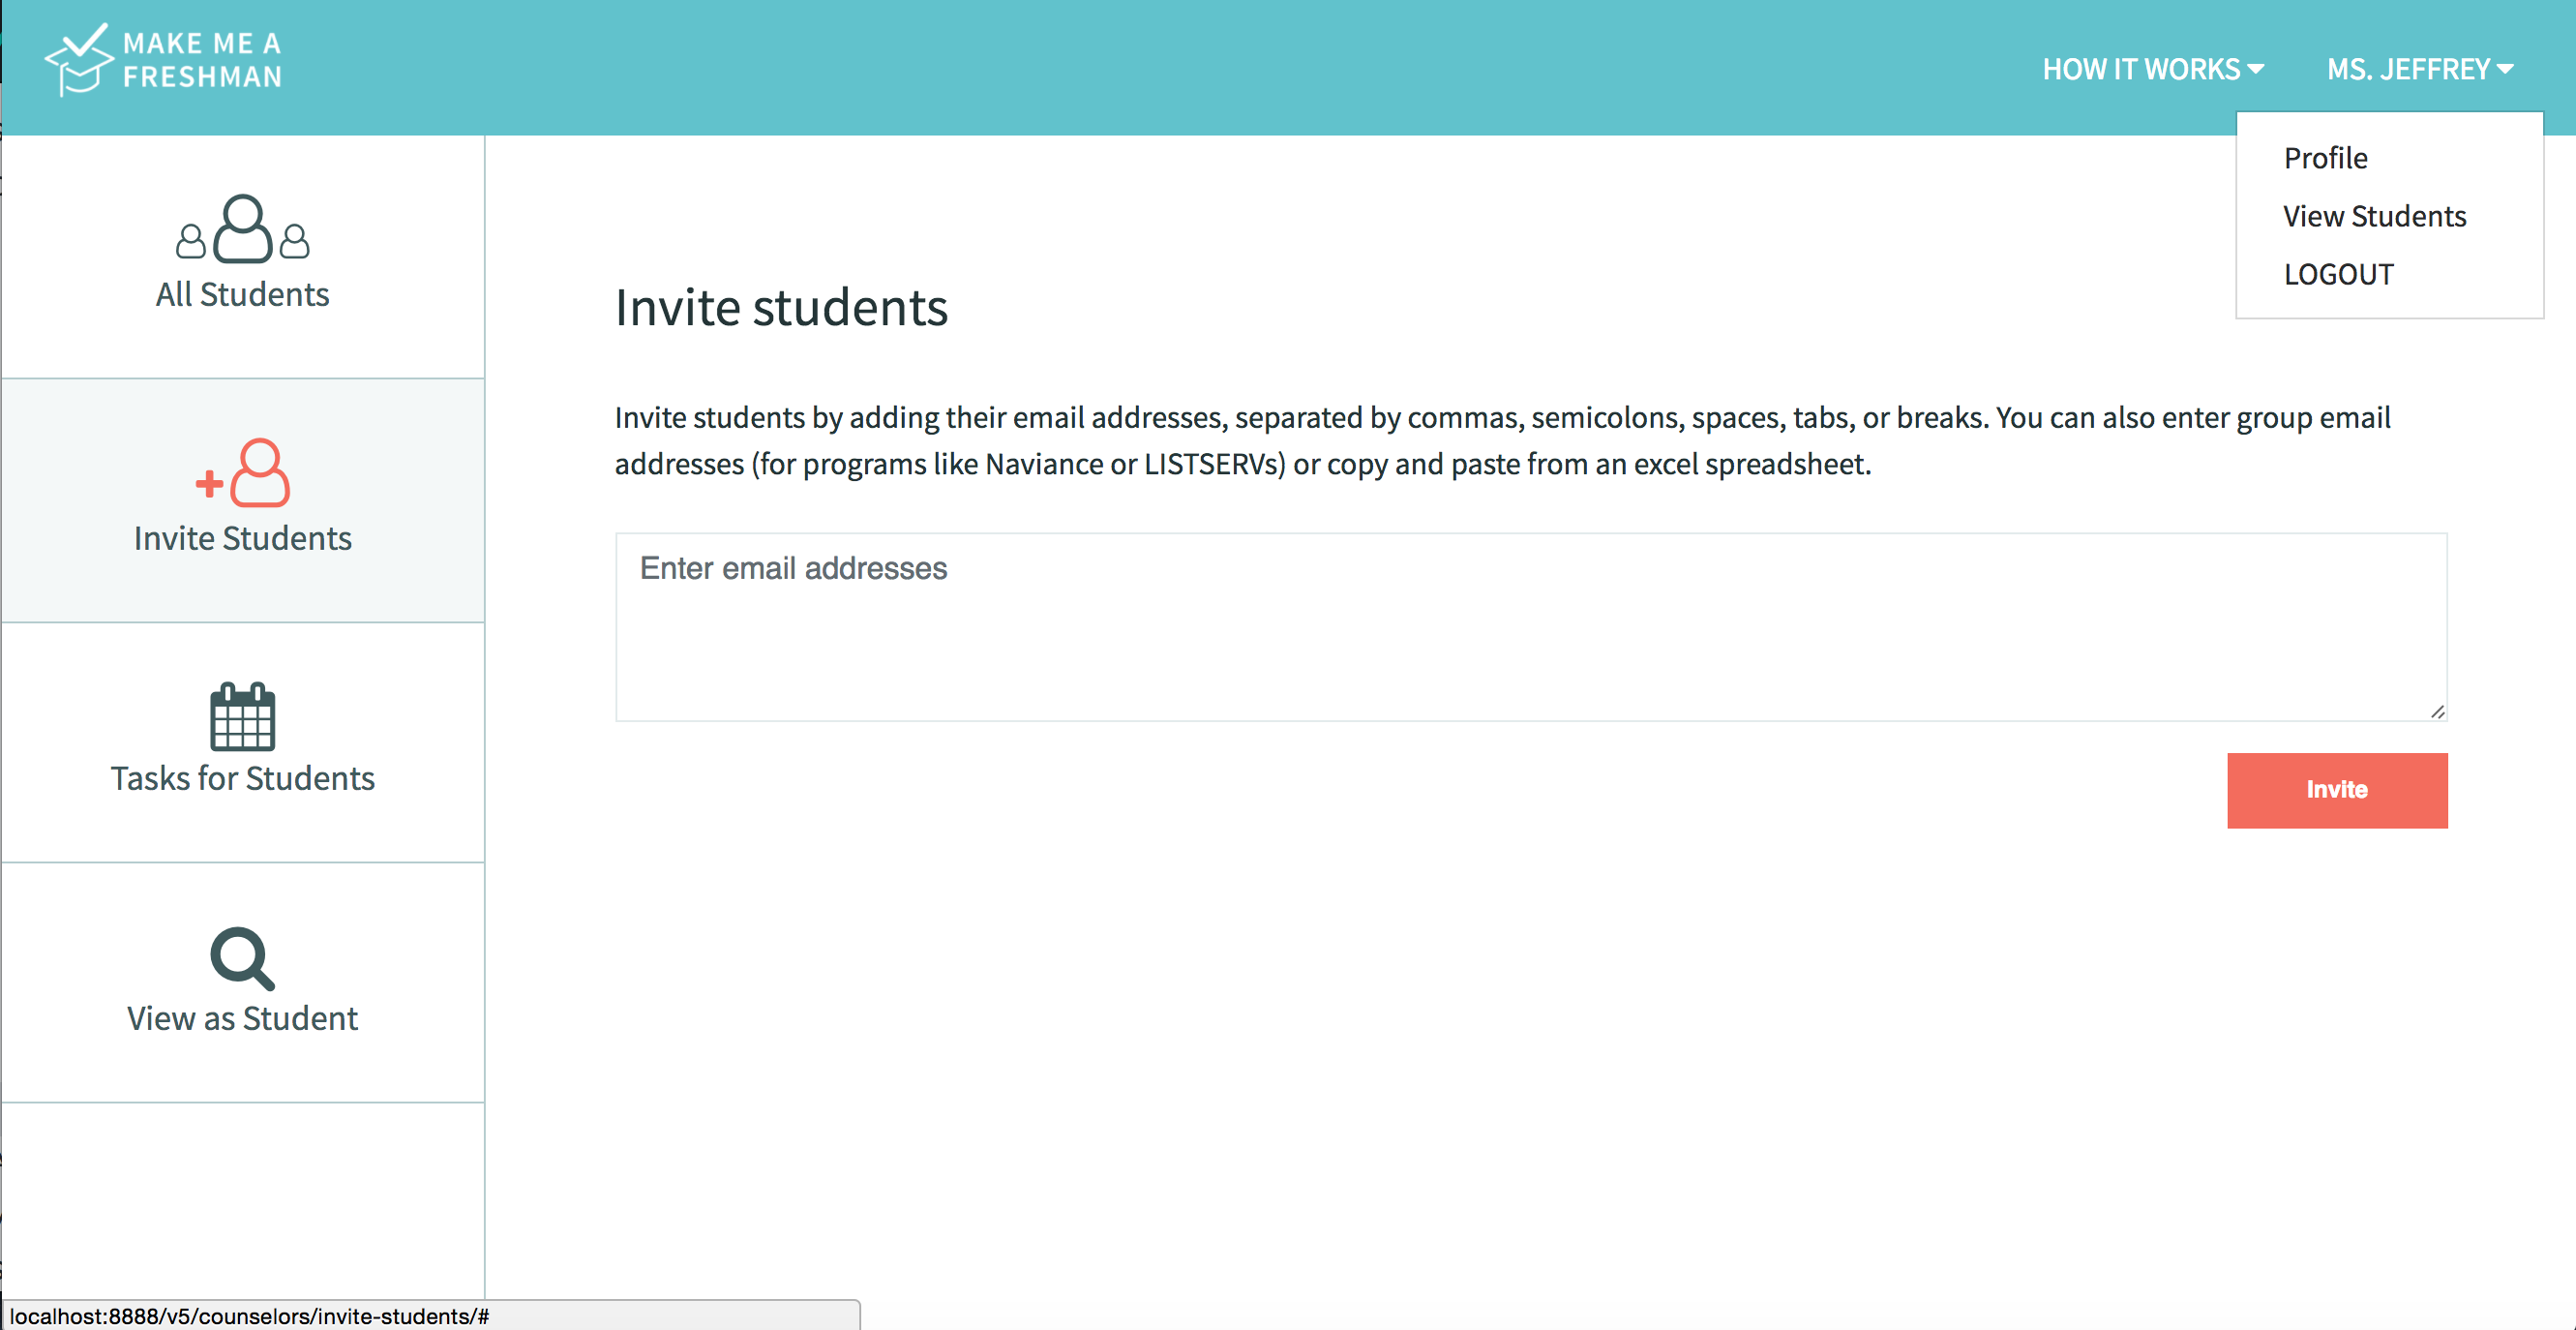
Task: Collapse the Ms. Jeffrey user menu
Action: pos(2408,69)
